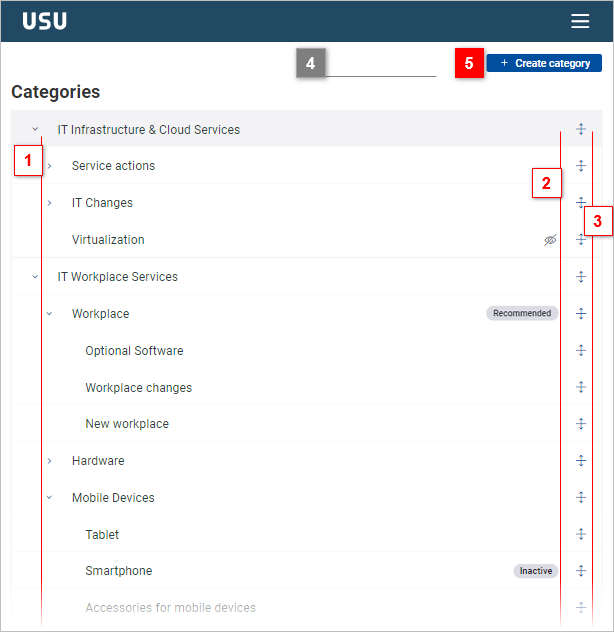Viewport: 614px width, 632px height.
Task: Click move handle for Hardware row
Action: click(581, 461)
